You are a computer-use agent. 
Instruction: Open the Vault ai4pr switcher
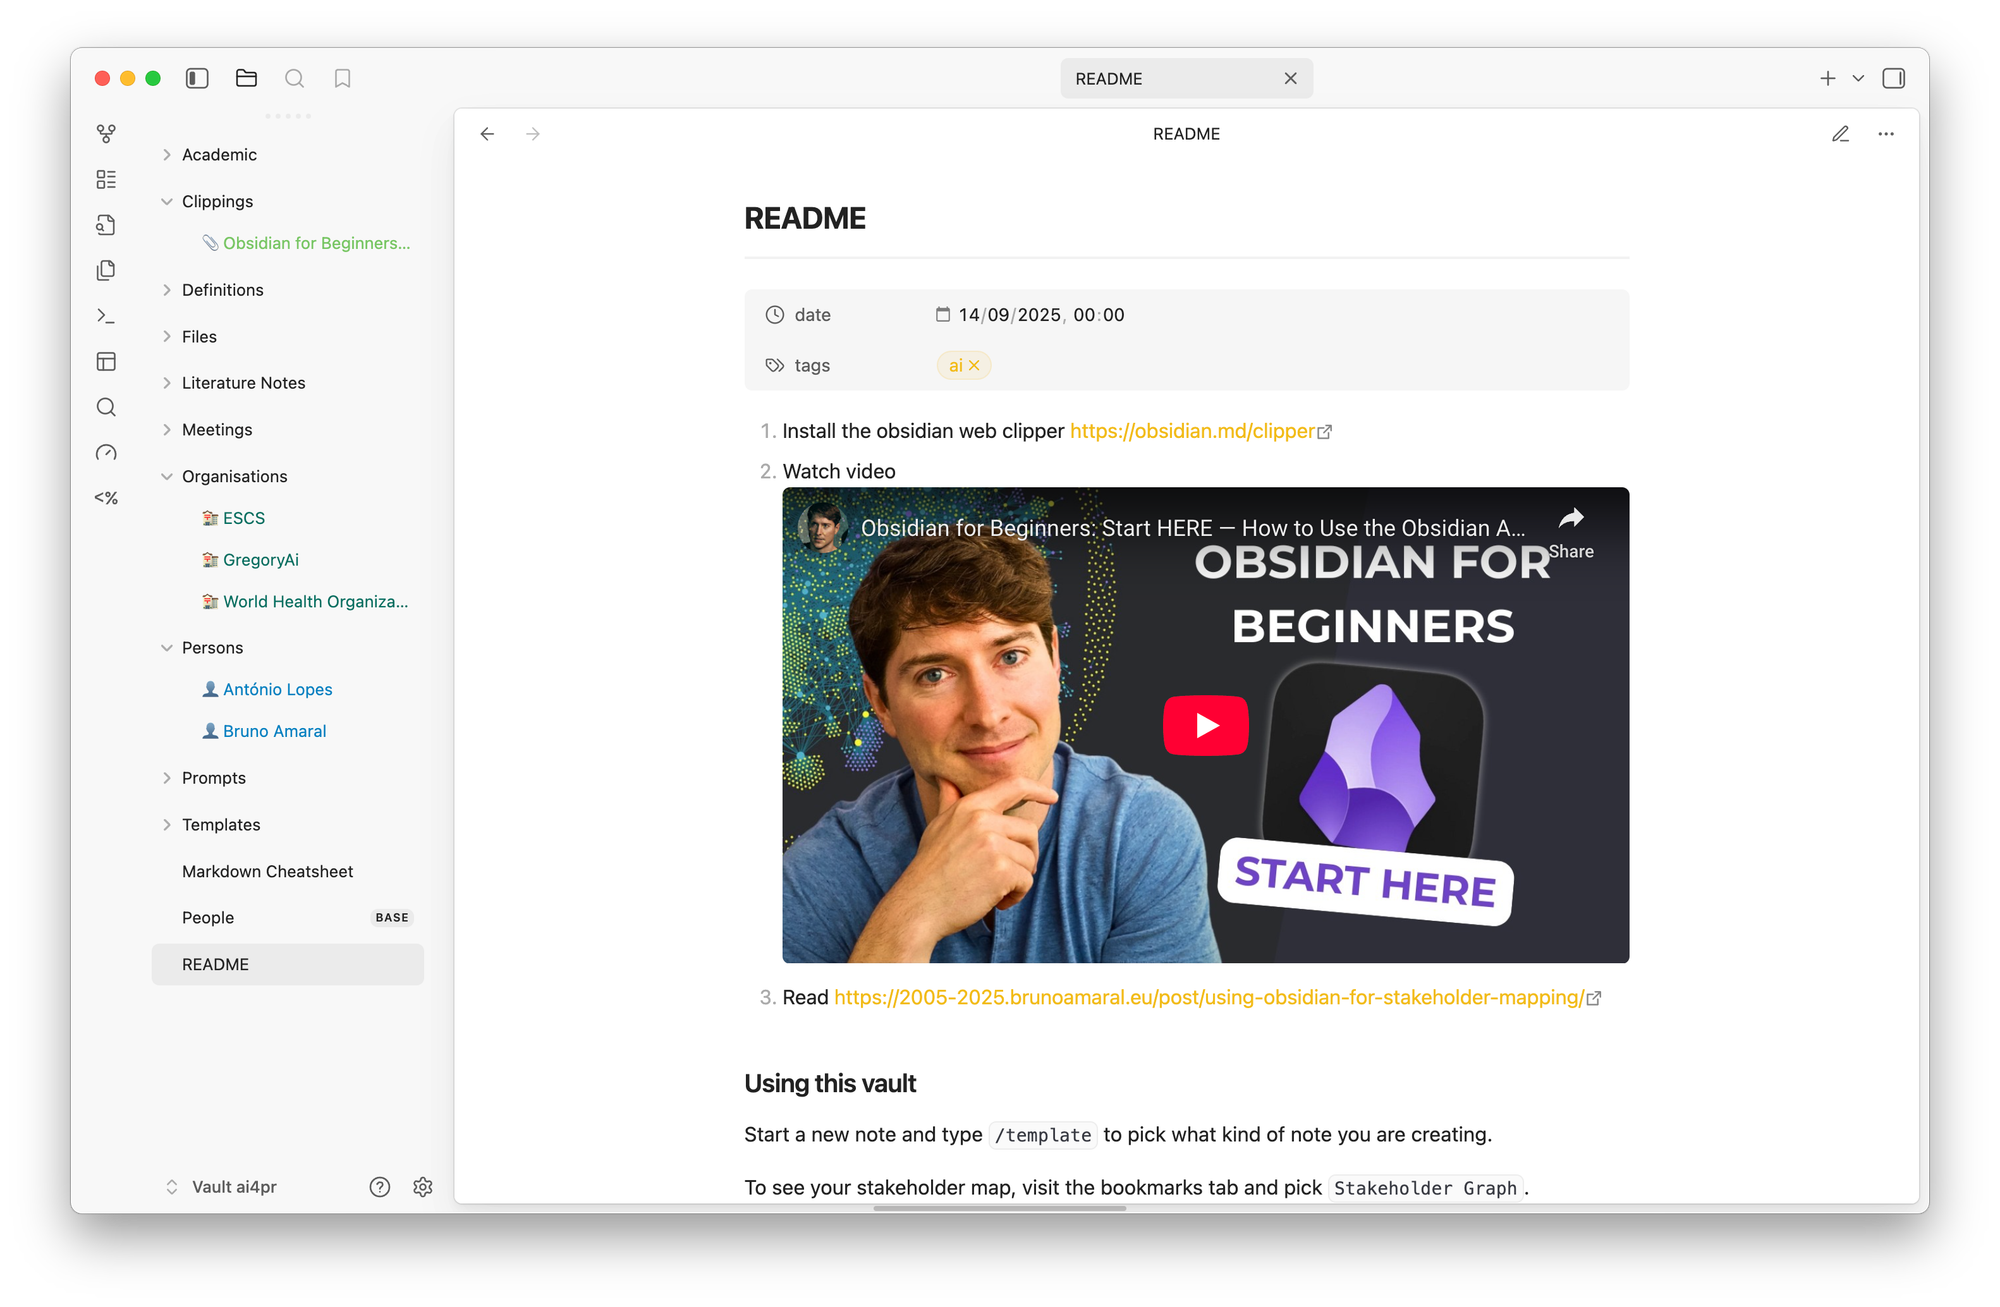[x=222, y=1187]
